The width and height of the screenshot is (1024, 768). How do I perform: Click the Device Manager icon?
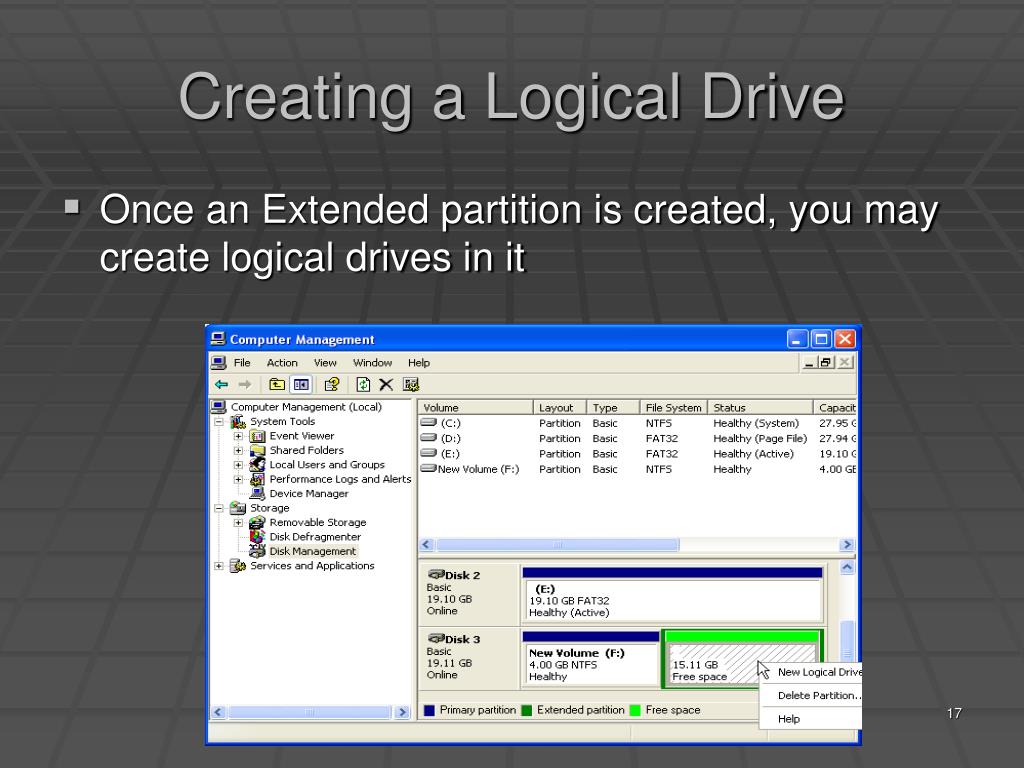257,494
